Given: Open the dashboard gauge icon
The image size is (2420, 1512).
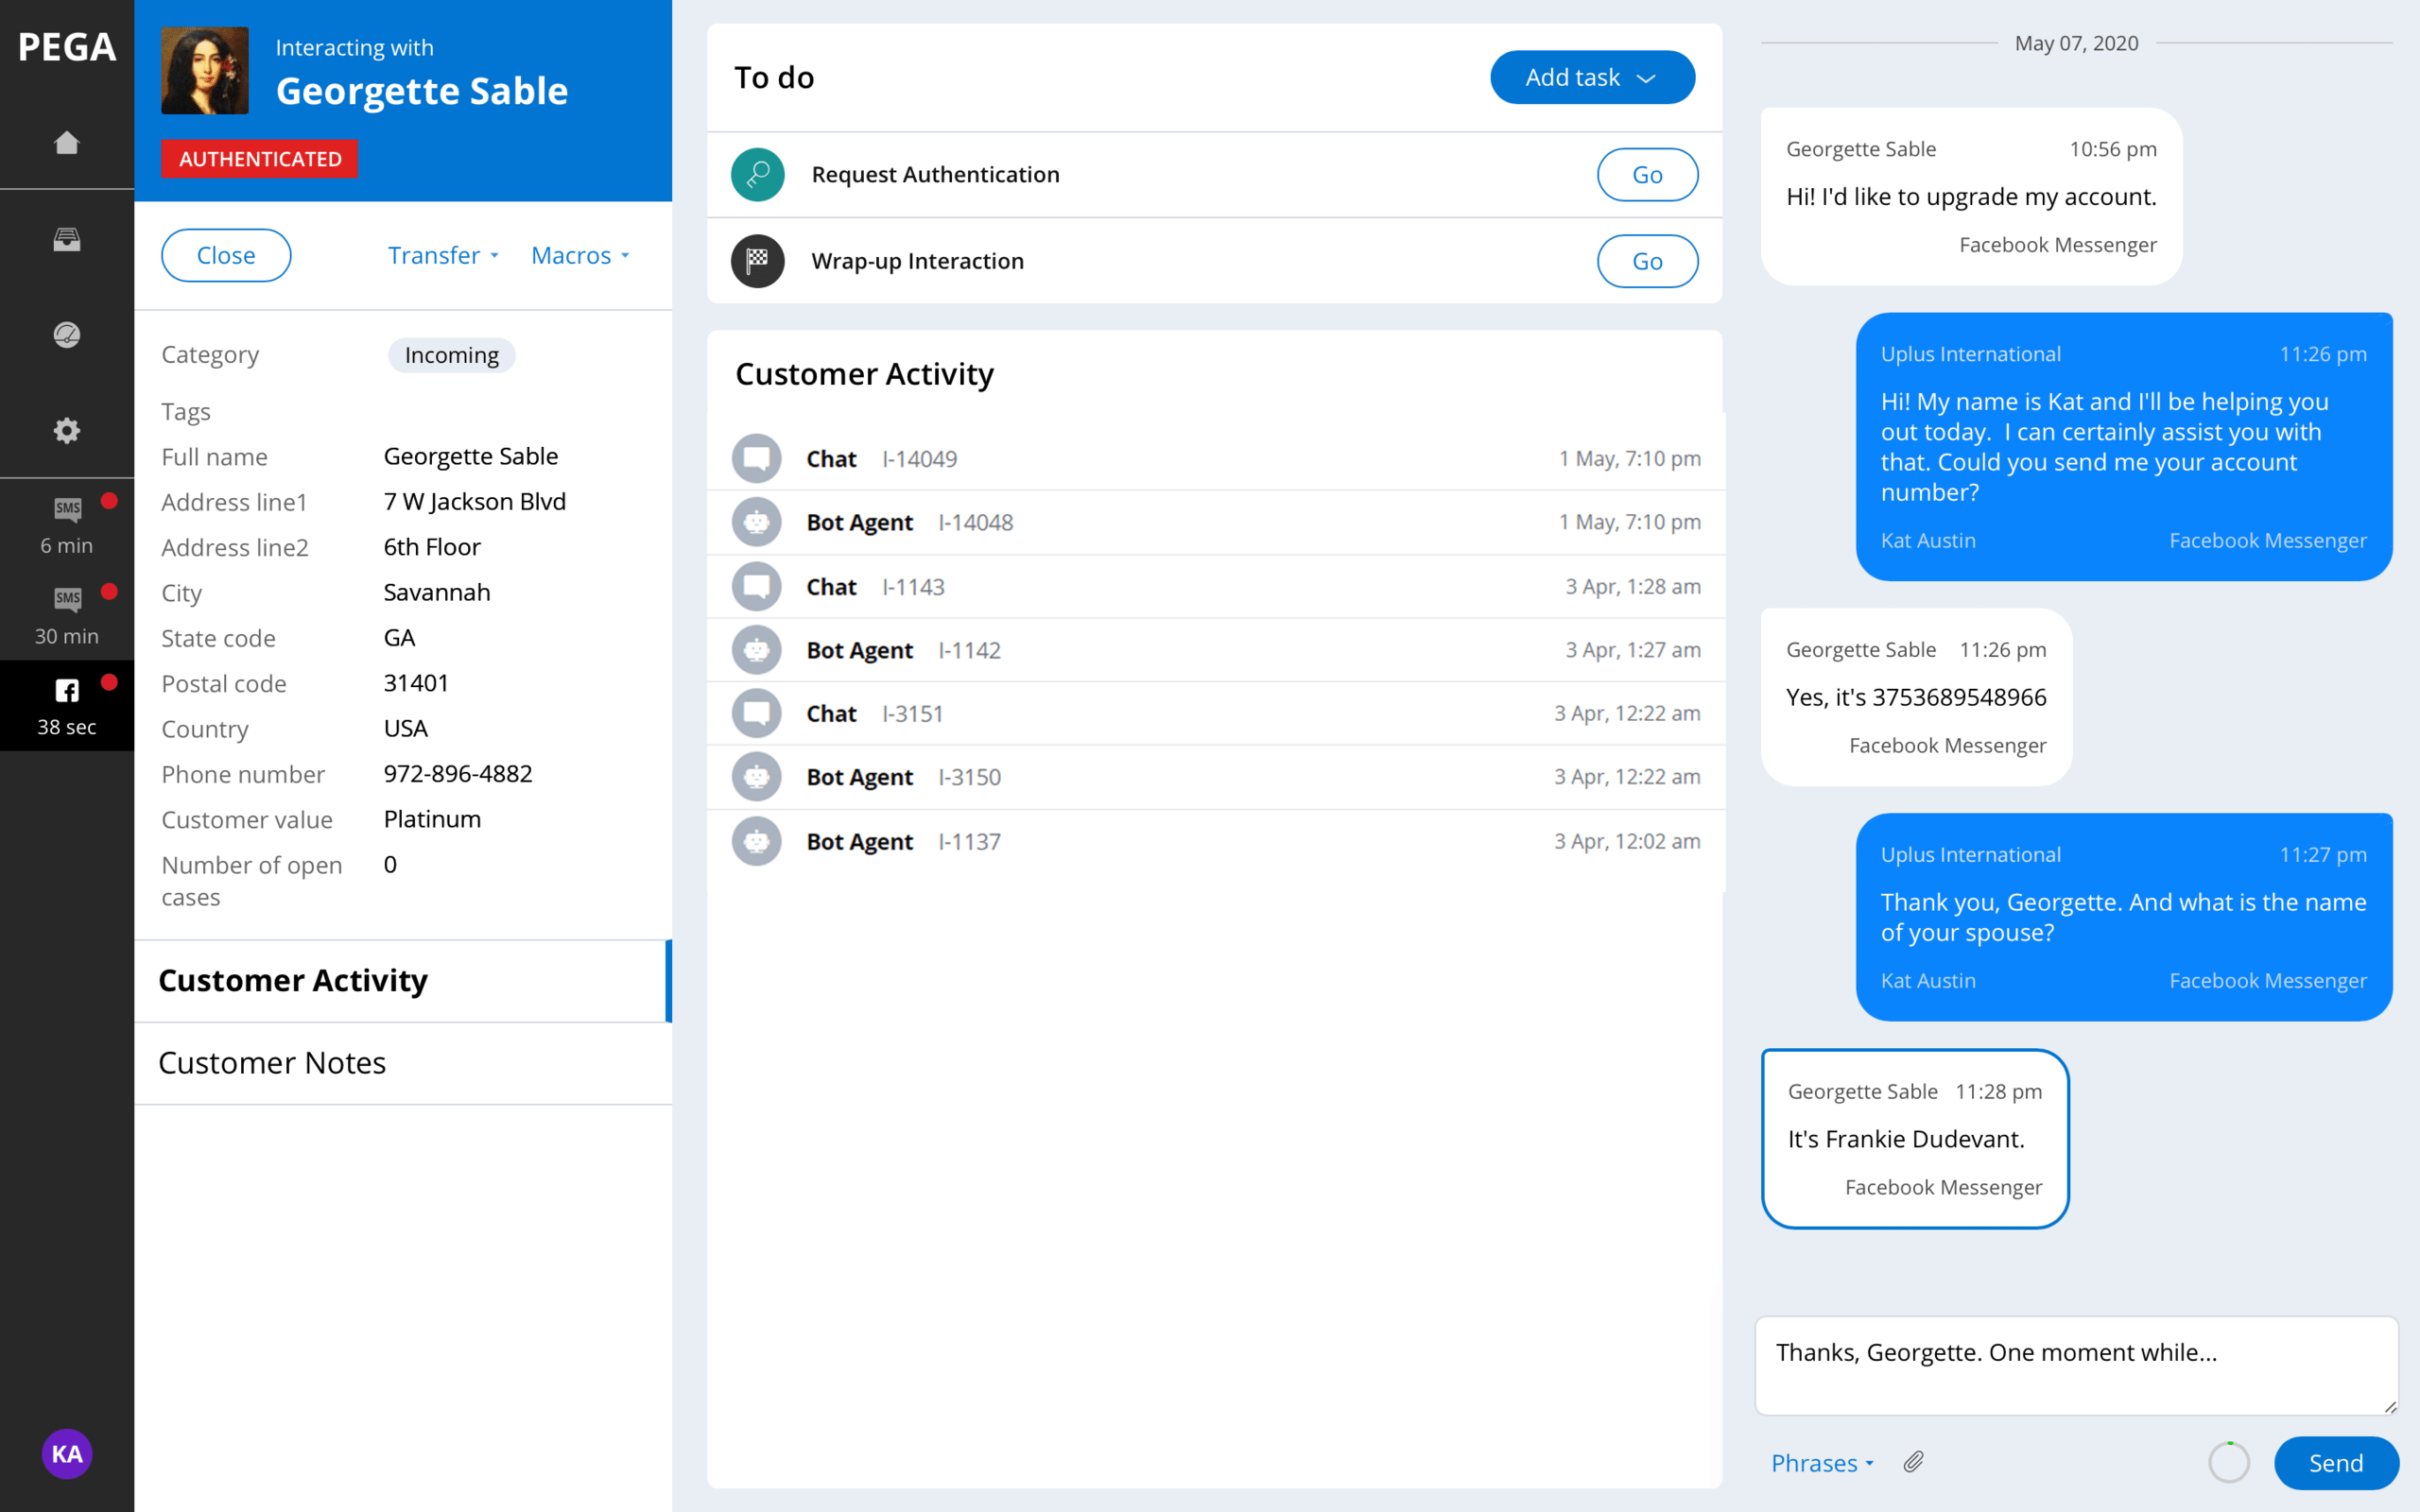Looking at the screenshot, I should coord(67,334).
